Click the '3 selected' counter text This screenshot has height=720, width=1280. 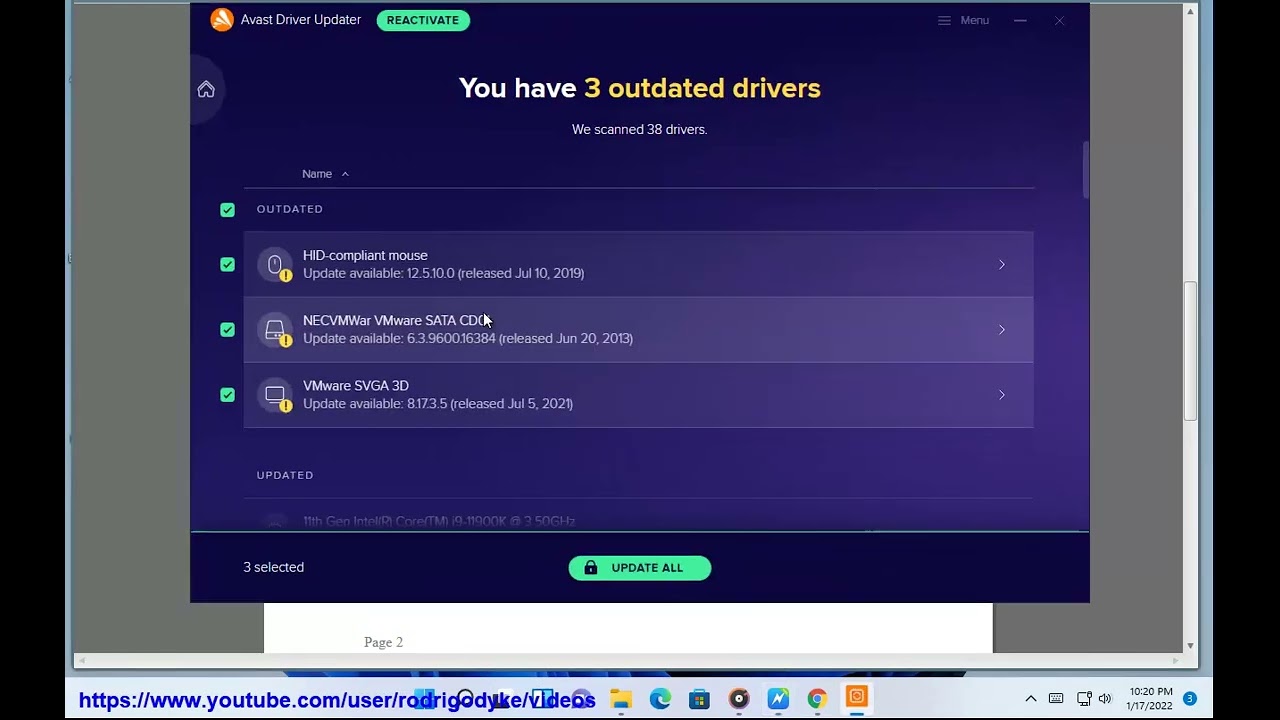click(273, 567)
